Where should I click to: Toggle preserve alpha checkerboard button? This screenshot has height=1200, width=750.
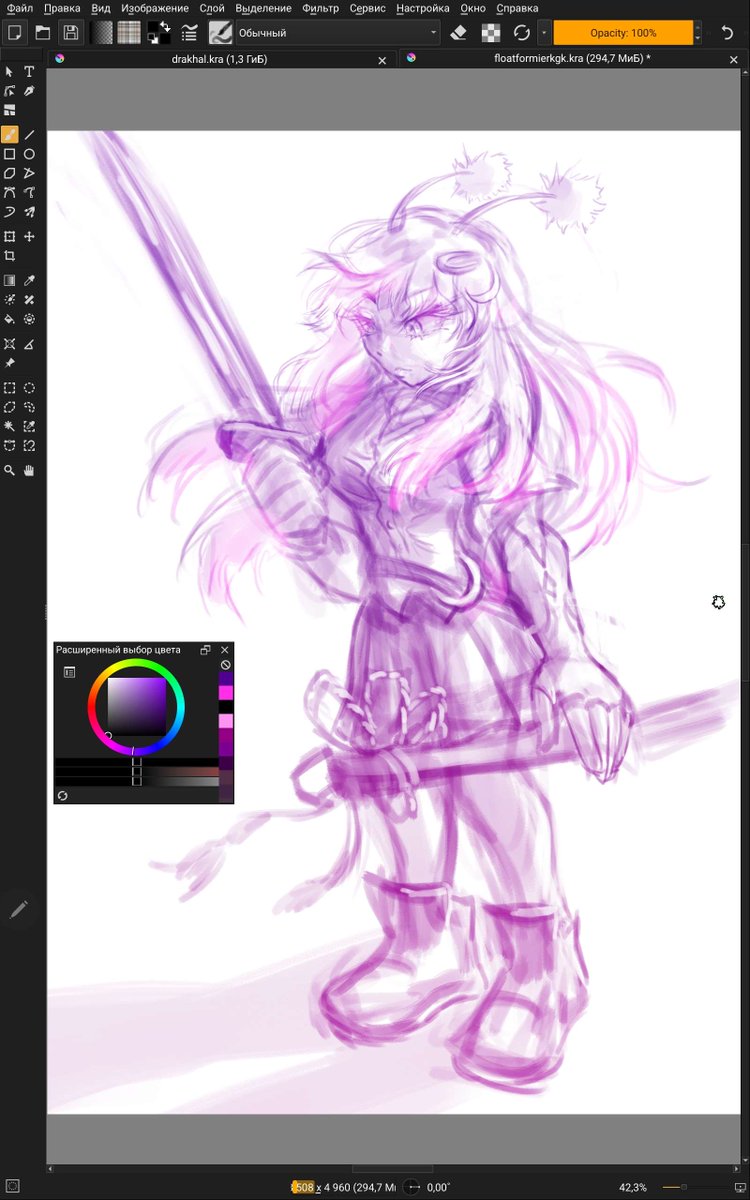[x=490, y=33]
